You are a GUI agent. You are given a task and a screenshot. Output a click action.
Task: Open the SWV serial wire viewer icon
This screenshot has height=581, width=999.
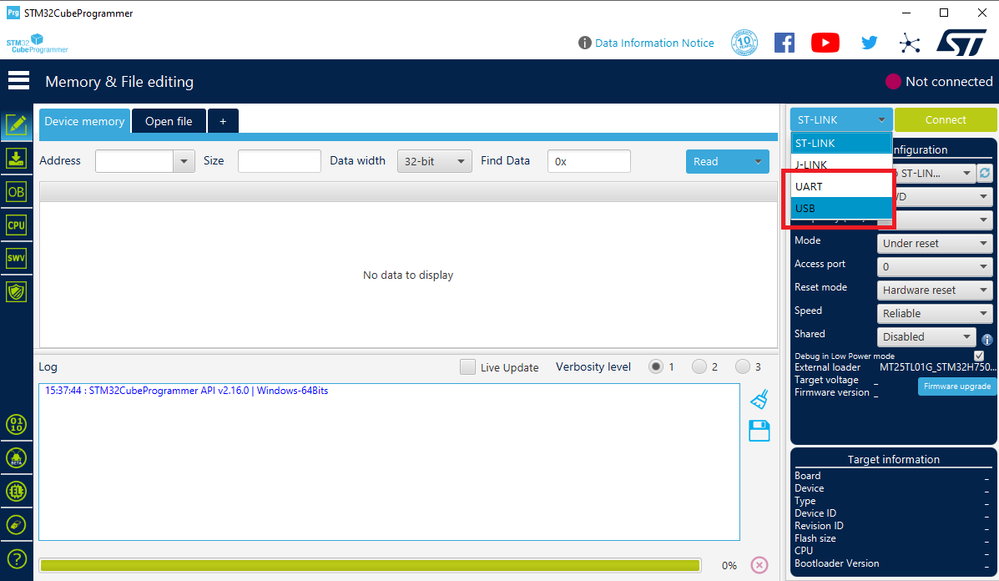pos(16,258)
